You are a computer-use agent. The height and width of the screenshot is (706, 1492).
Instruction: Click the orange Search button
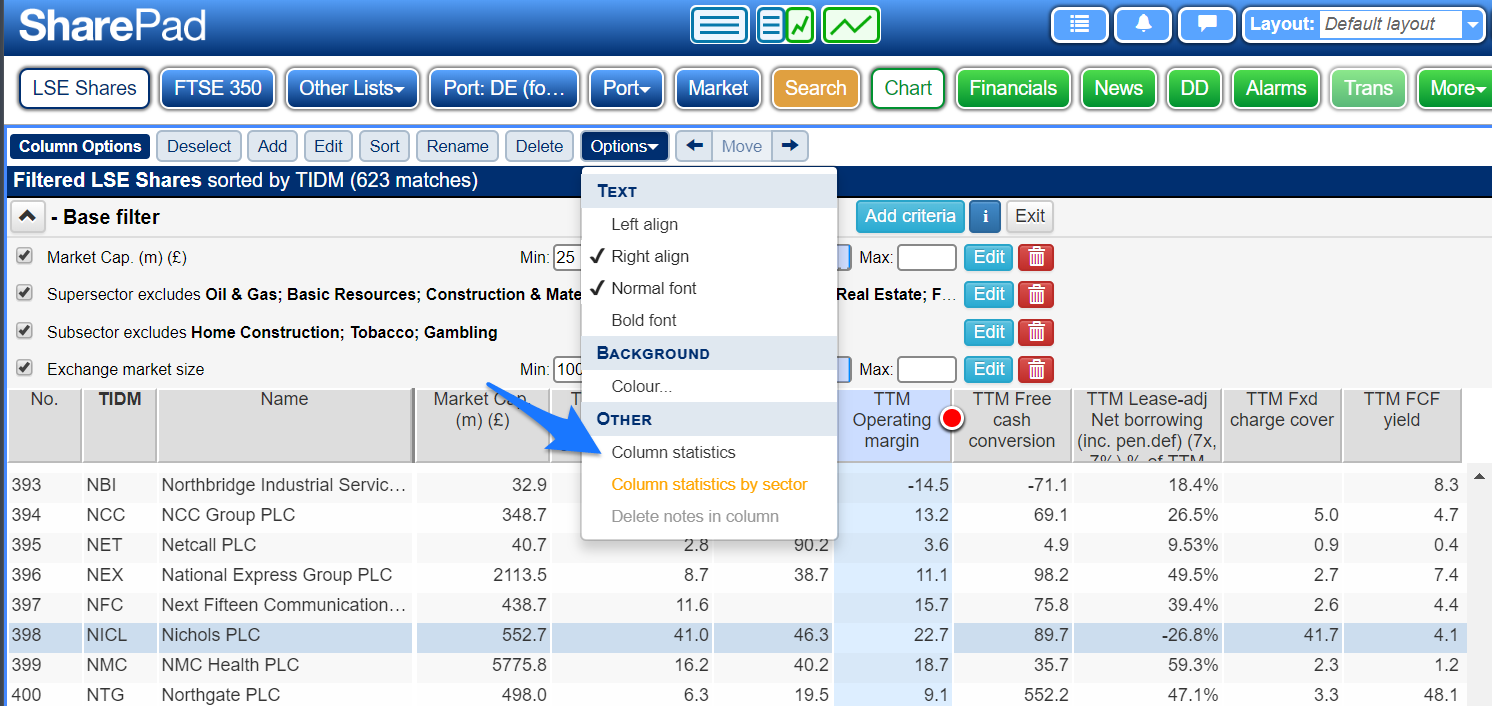816,88
